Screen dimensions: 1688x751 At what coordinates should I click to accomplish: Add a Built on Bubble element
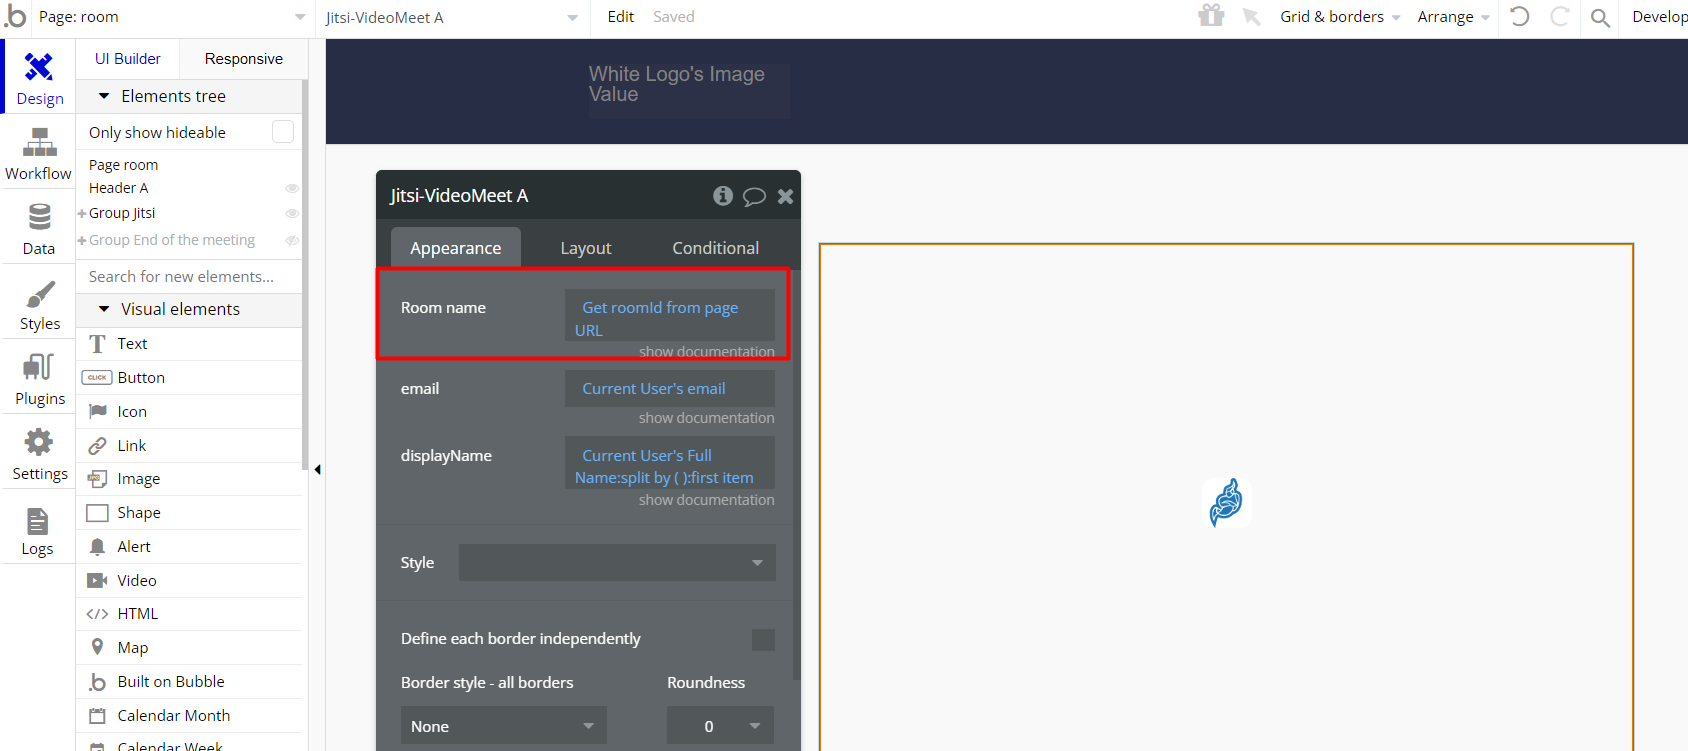[190, 681]
